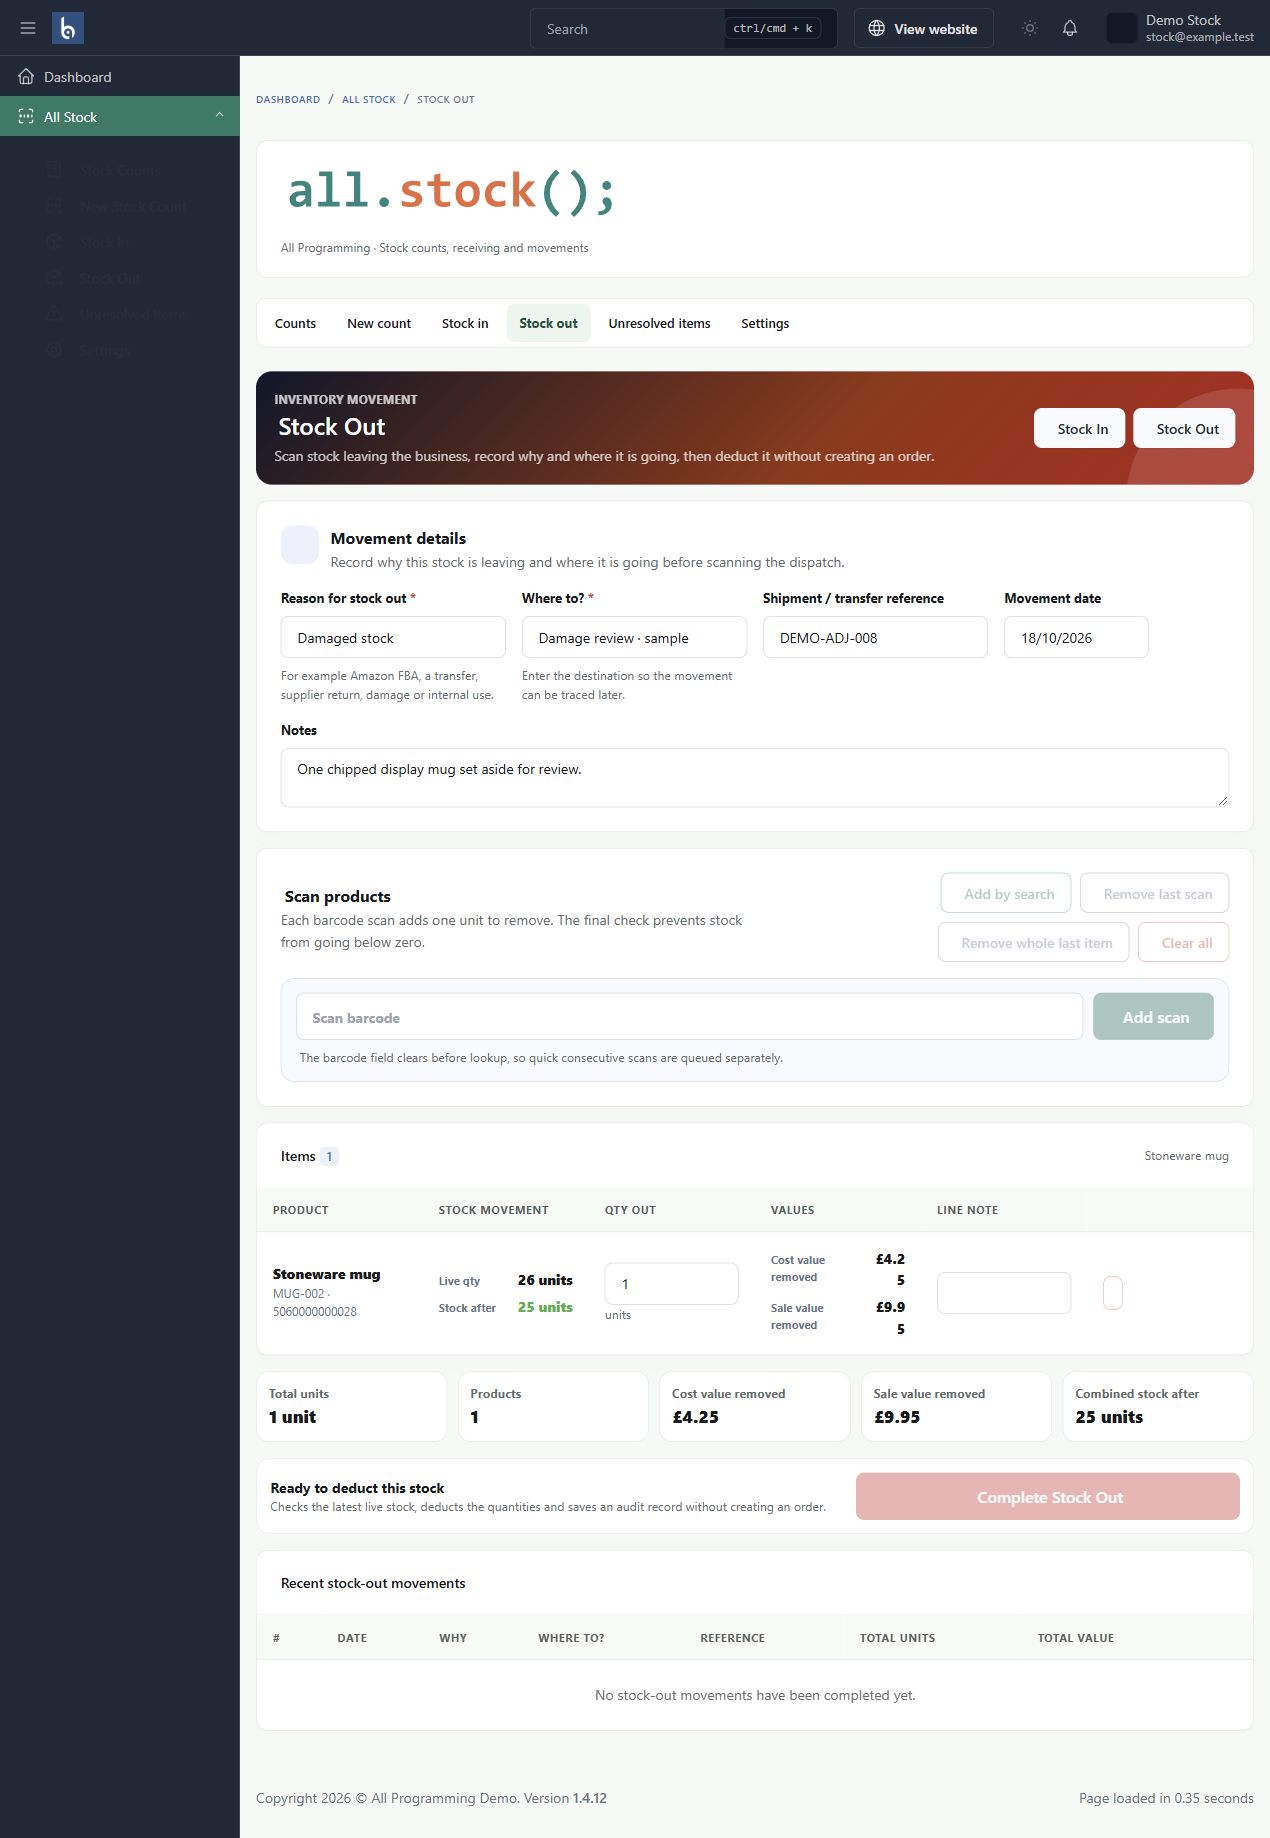Image resolution: width=1270 pixels, height=1838 pixels.
Task: Click the barcode text '5060000000028'
Action: point(315,1312)
